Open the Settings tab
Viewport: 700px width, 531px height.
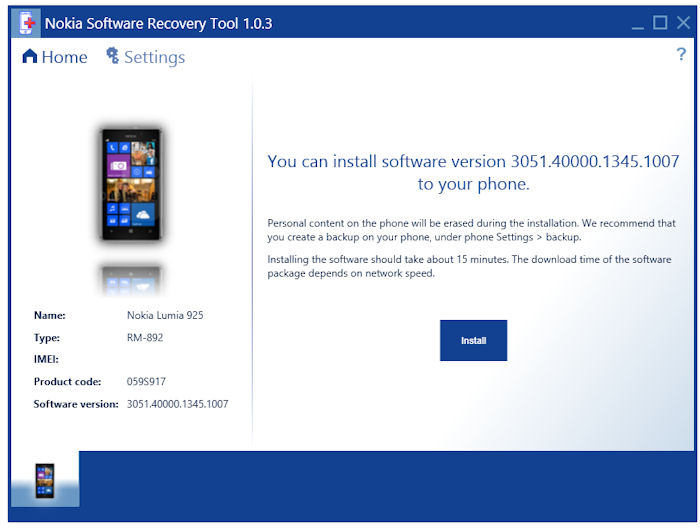click(x=146, y=57)
